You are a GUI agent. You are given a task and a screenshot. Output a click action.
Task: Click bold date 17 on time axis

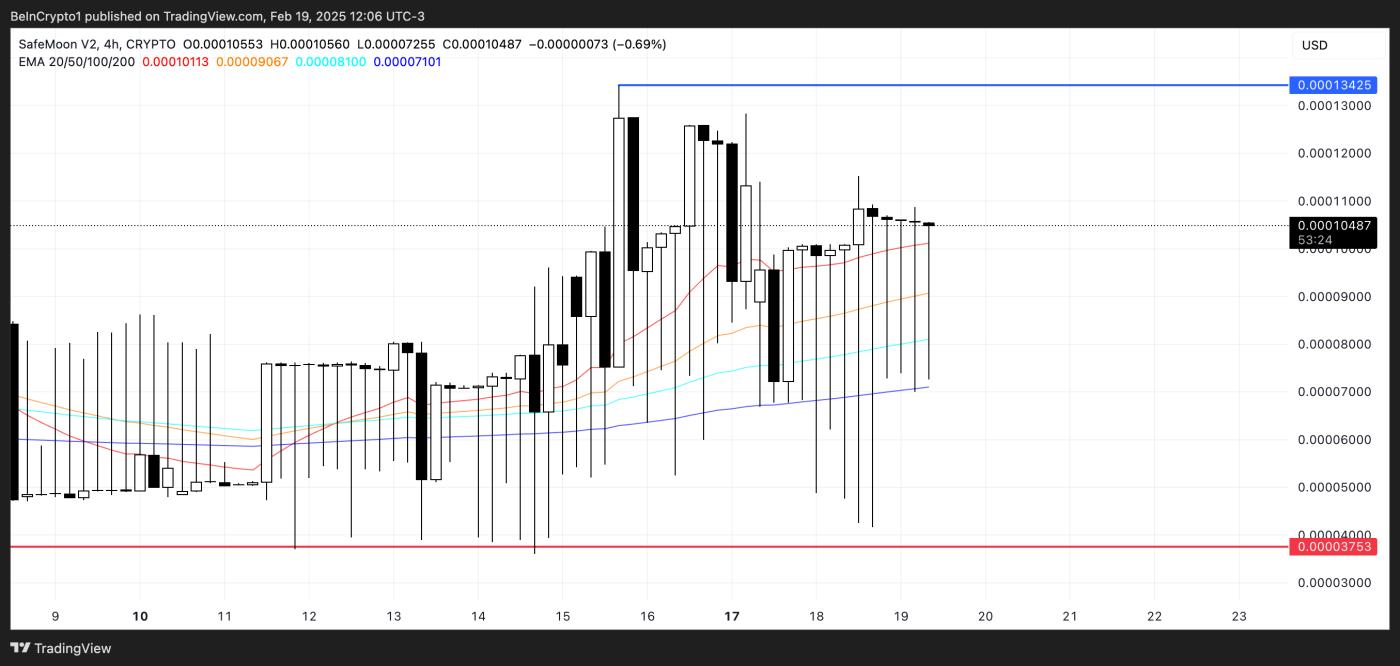732,617
